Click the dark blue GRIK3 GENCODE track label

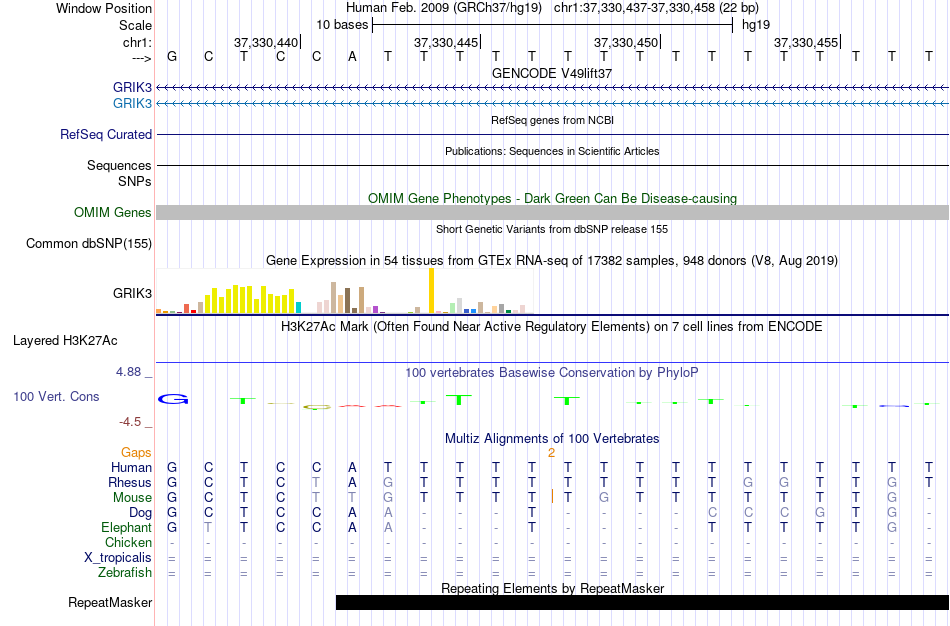click(132, 87)
